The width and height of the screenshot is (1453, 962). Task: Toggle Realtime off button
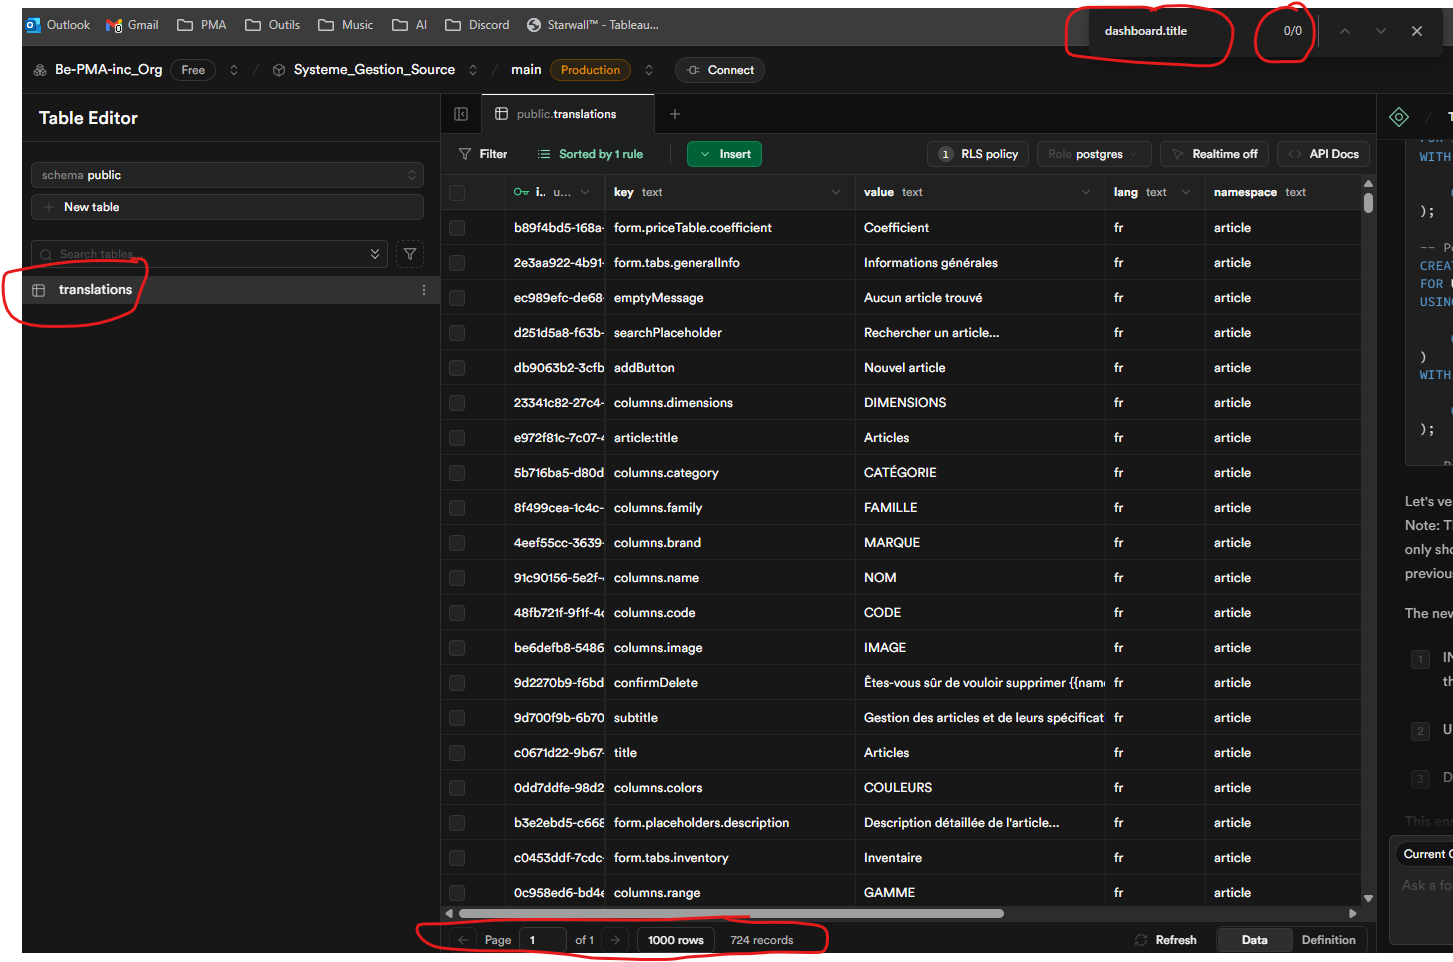pyautogui.click(x=1215, y=154)
